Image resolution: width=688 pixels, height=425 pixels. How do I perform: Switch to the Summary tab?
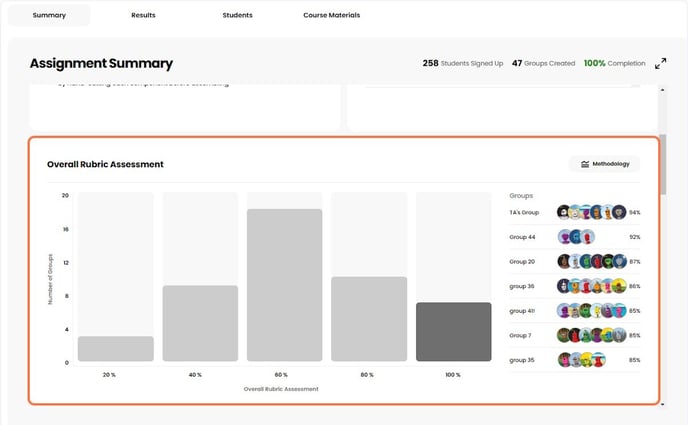[49, 15]
